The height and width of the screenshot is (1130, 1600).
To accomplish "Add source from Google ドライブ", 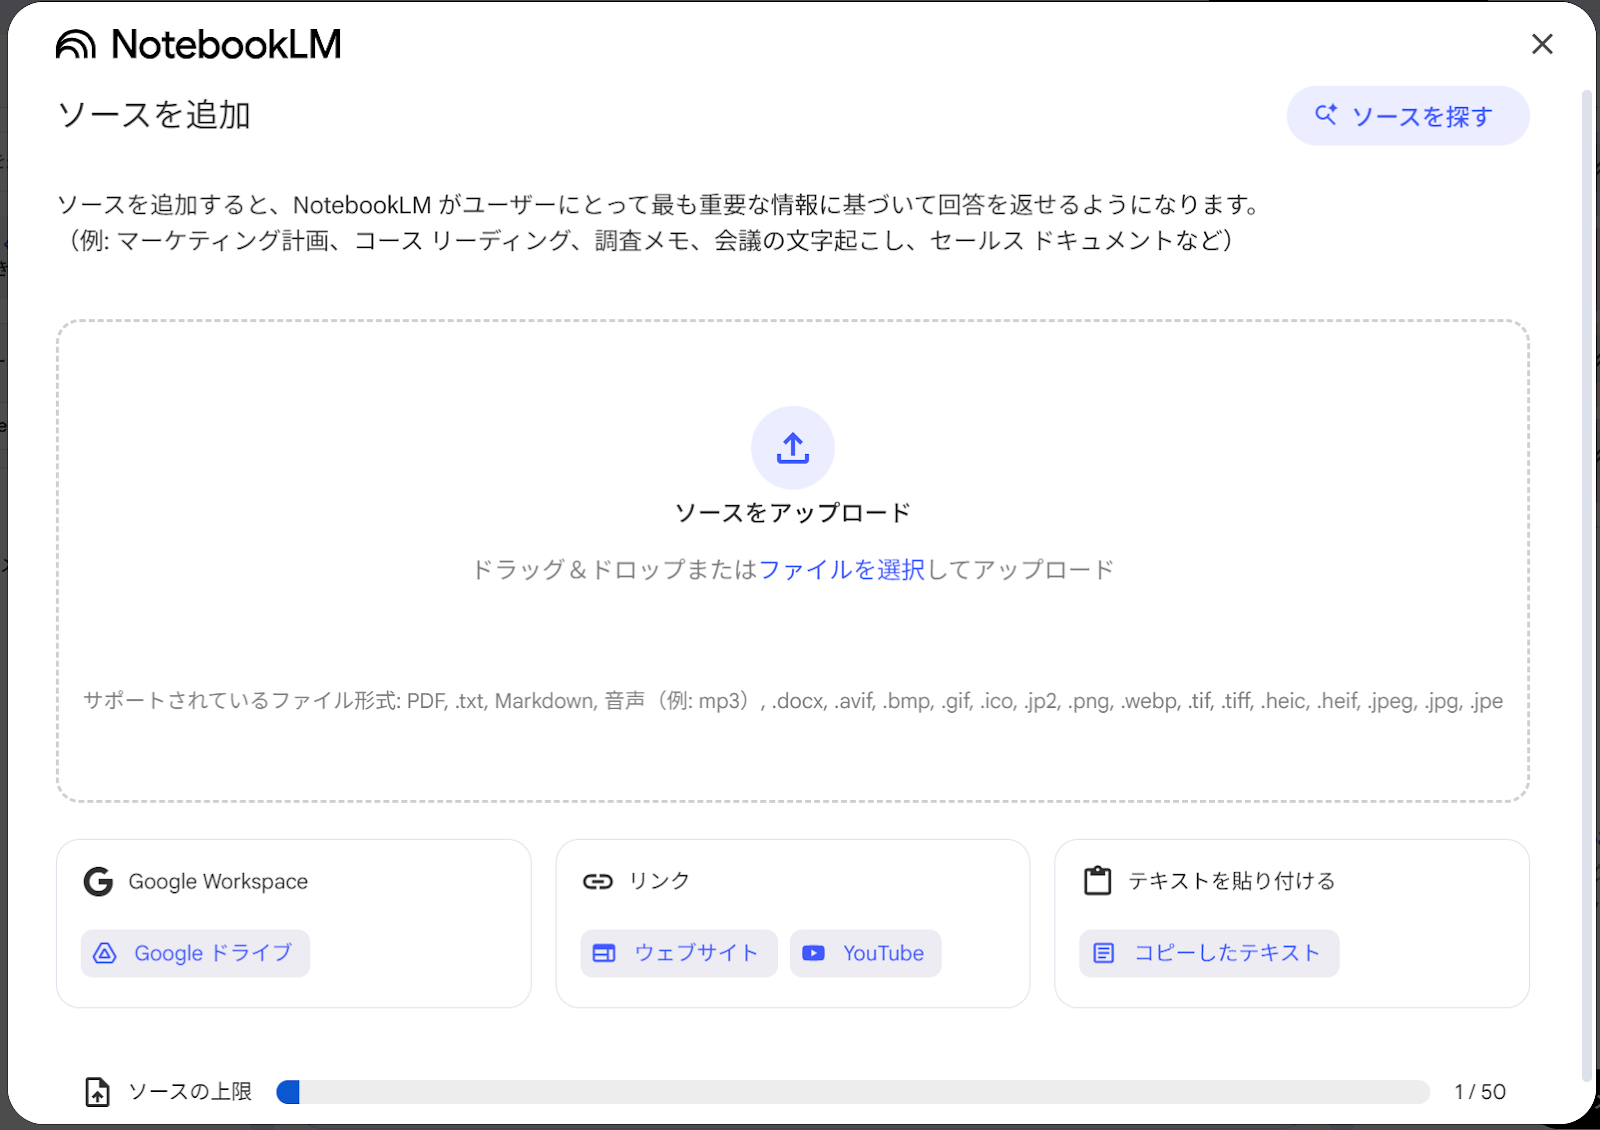I will pyautogui.click(x=195, y=953).
